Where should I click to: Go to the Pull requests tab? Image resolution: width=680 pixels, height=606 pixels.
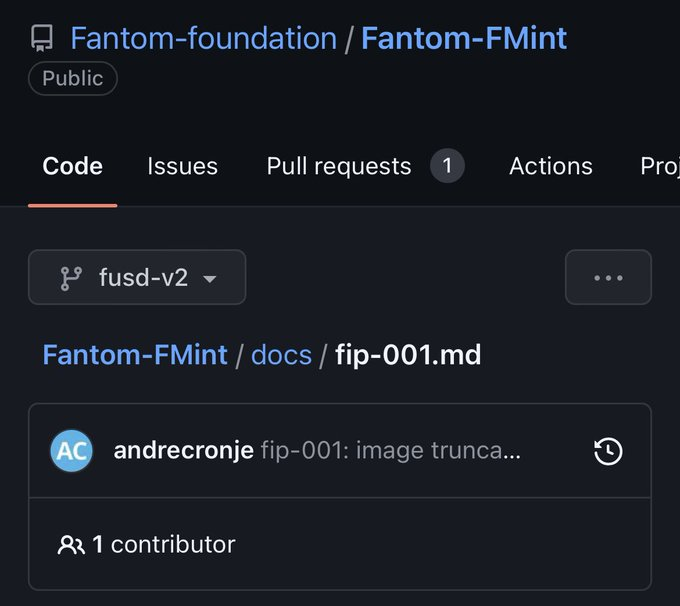[339, 167]
